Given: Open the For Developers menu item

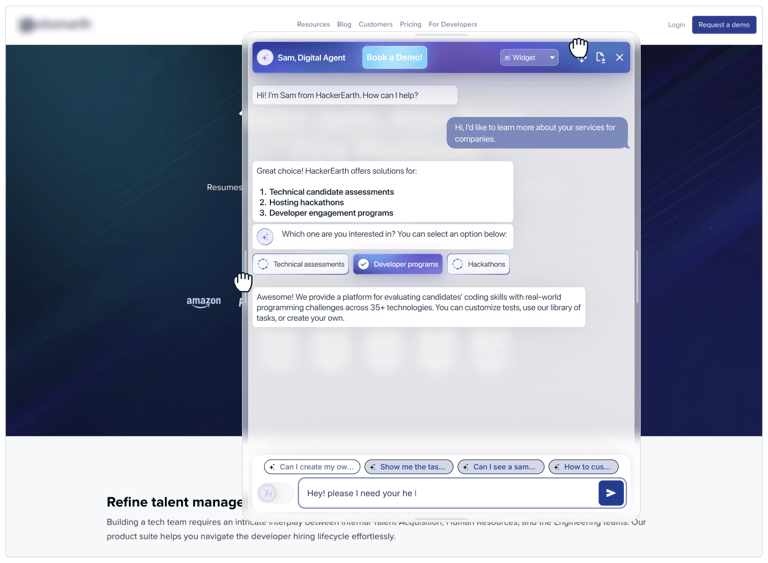Looking at the screenshot, I should pos(453,24).
